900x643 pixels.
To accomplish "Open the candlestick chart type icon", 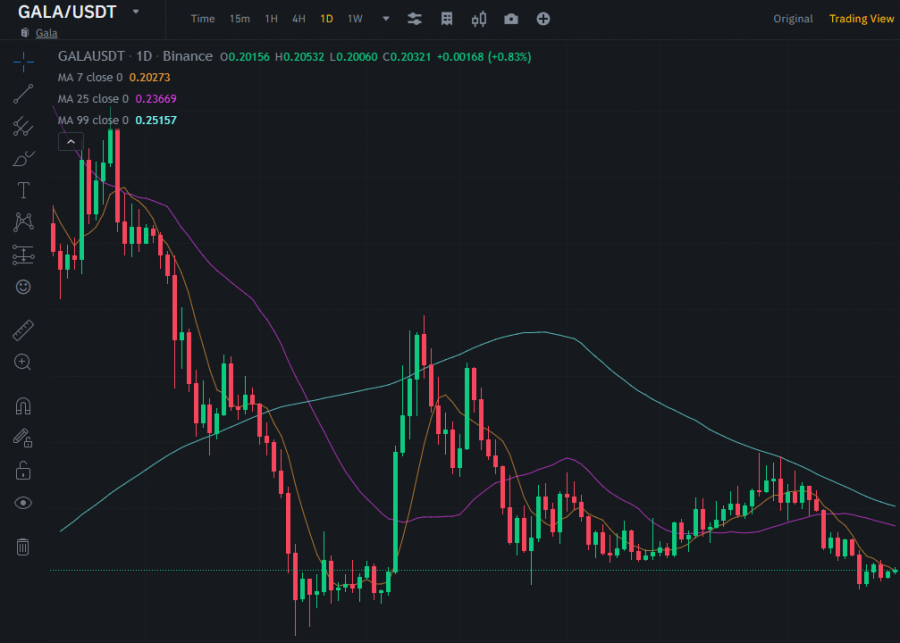I will (479, 19).
